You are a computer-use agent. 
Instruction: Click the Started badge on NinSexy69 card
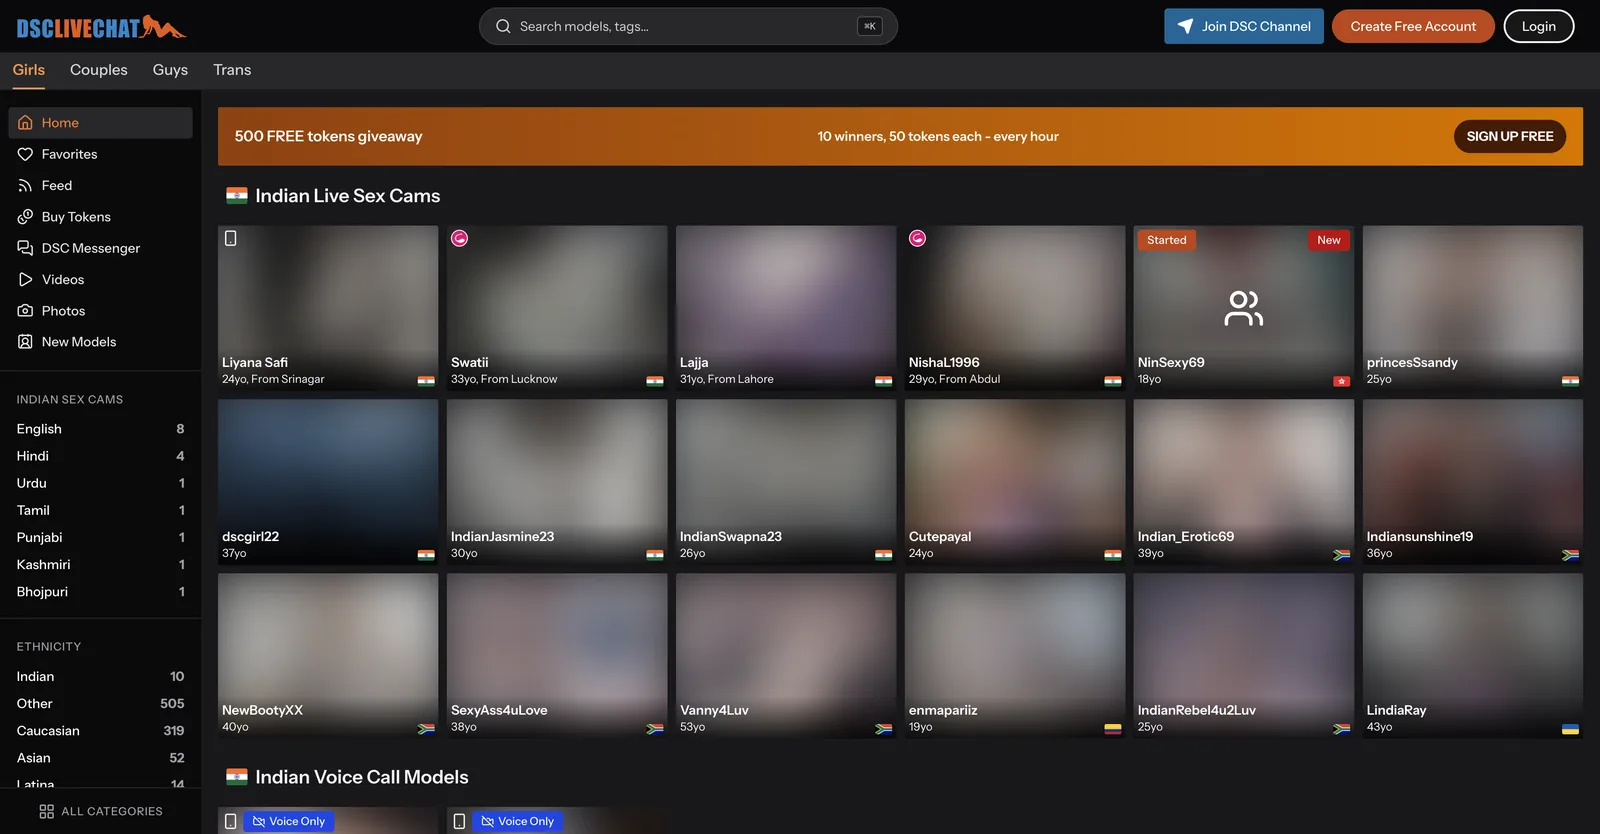click(x=1167, y=240)
